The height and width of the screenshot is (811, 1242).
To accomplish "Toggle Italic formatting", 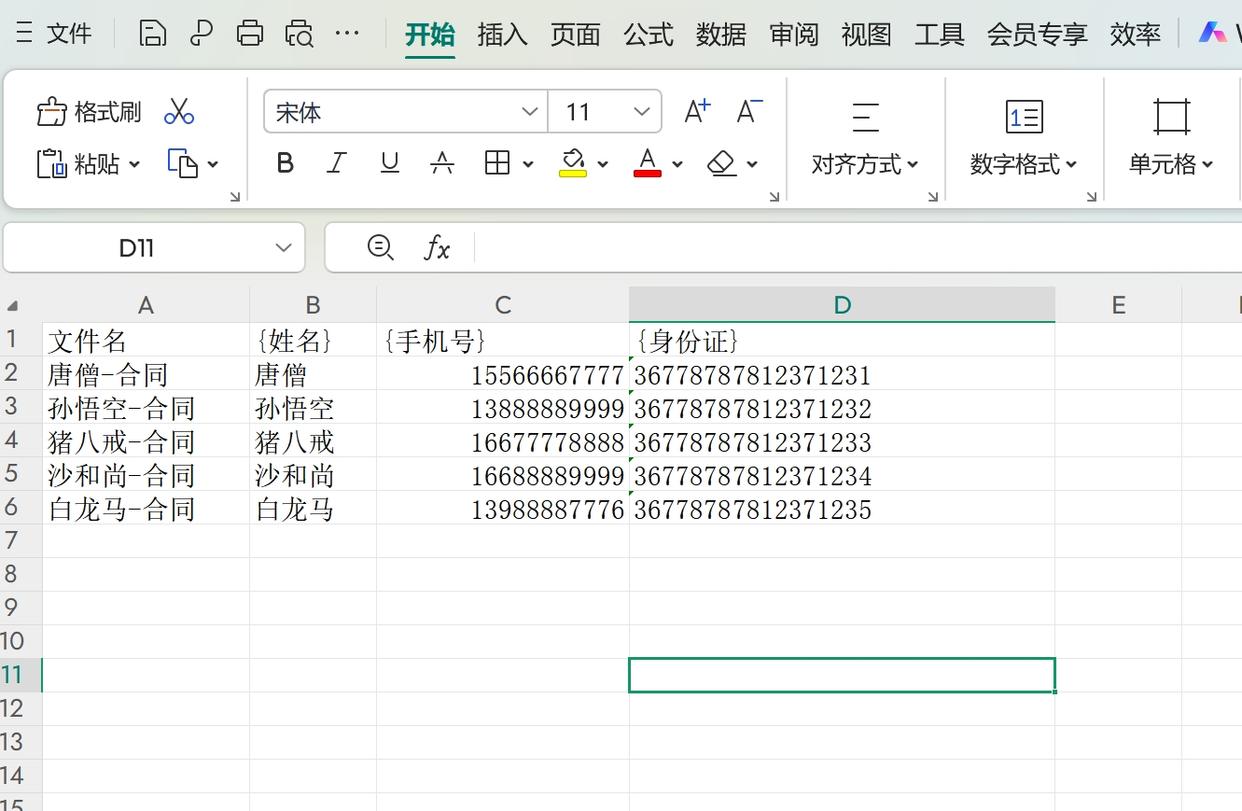I will (337, 163).
